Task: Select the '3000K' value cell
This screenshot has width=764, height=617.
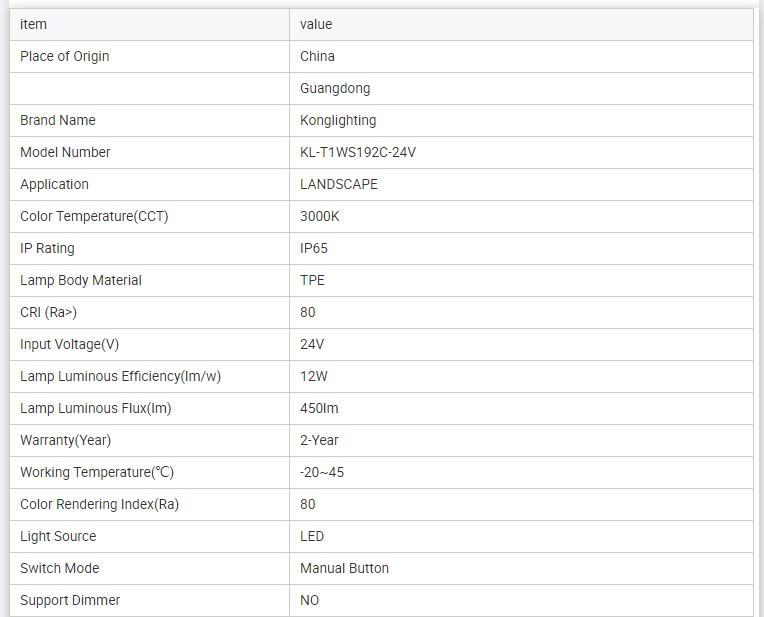Action: (320, 216)
